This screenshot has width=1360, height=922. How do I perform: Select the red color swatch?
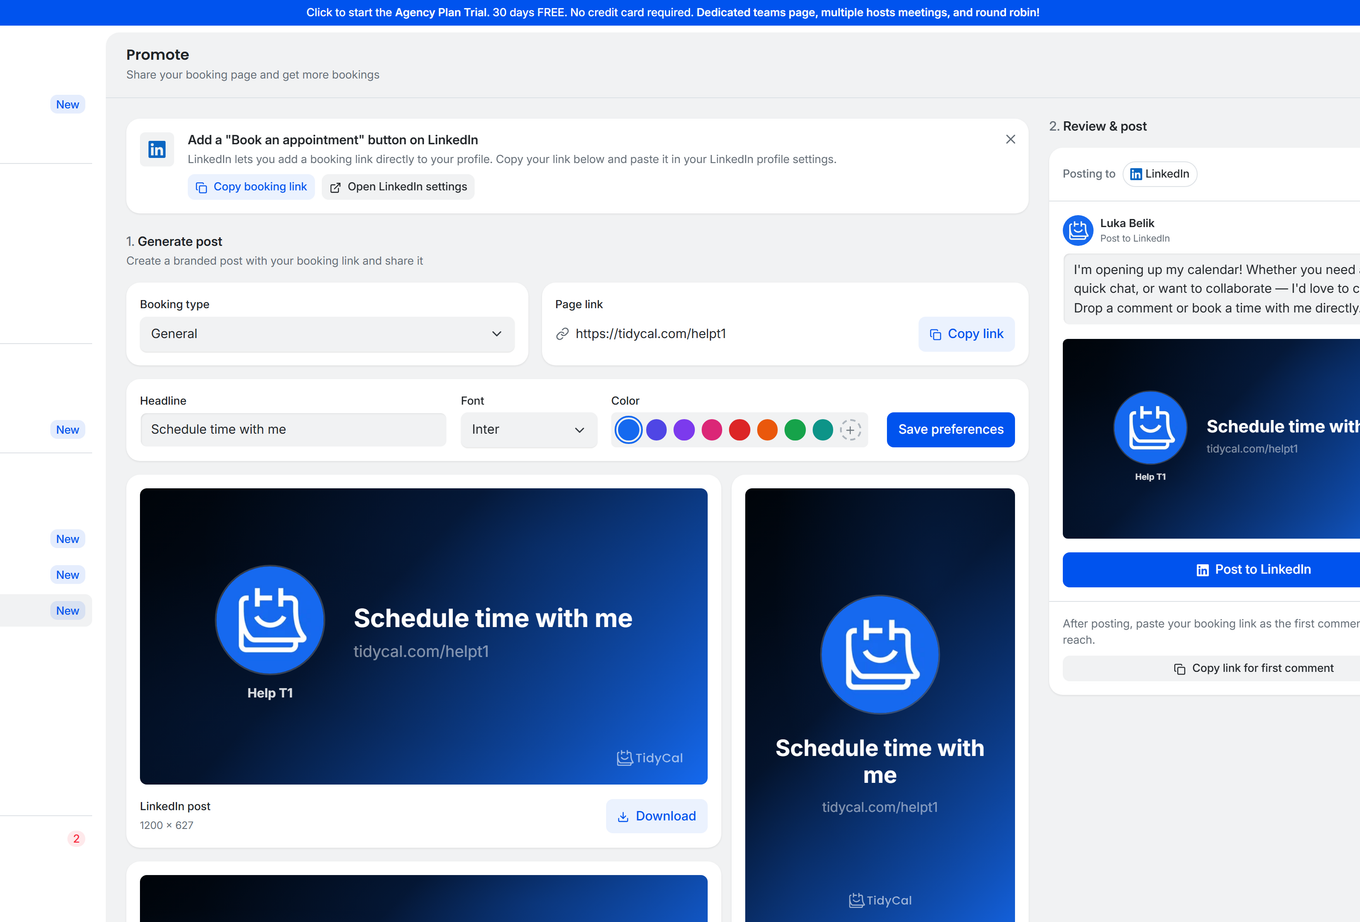739,430
